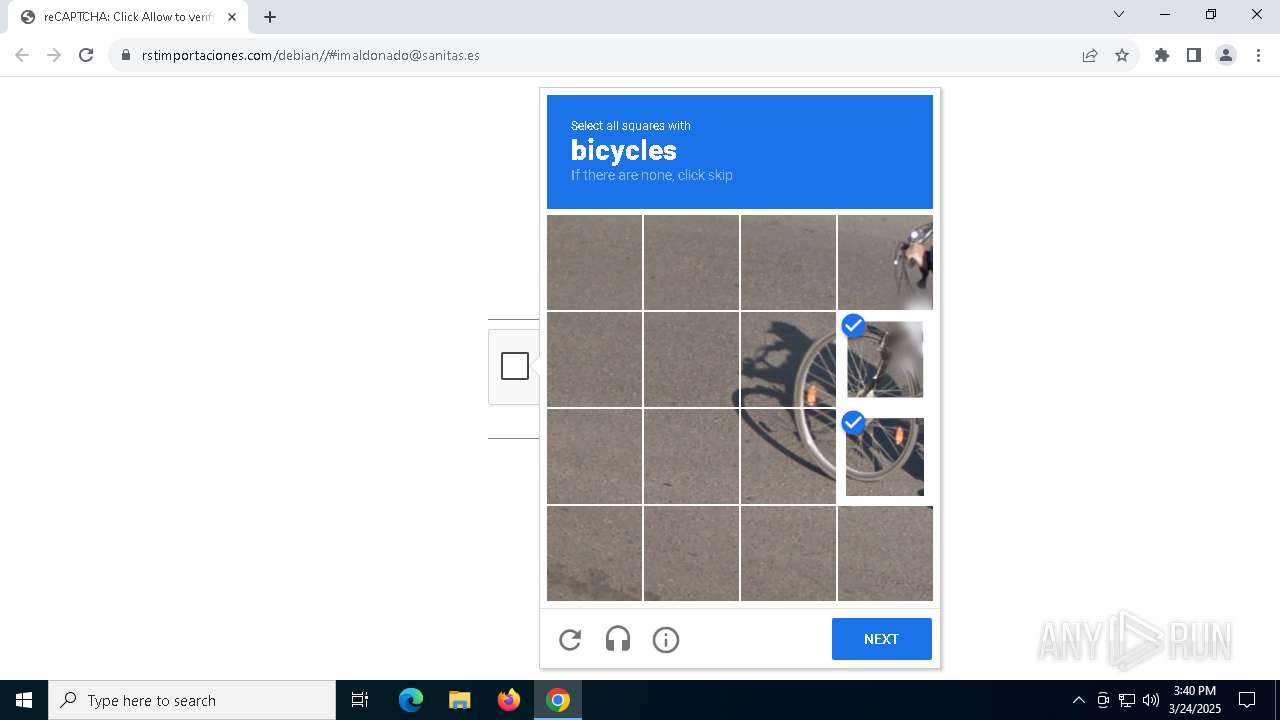The image size is (1280, 720).
Task: Switch to Chrome in the taskbar
Action: (x=558, y=700)
